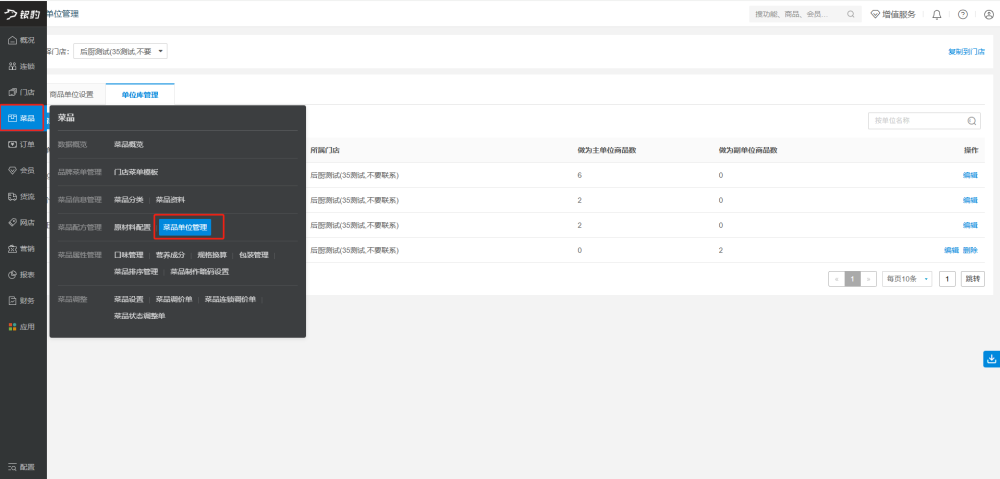Open the 报表 reports sidebar item

coord(22,275)
